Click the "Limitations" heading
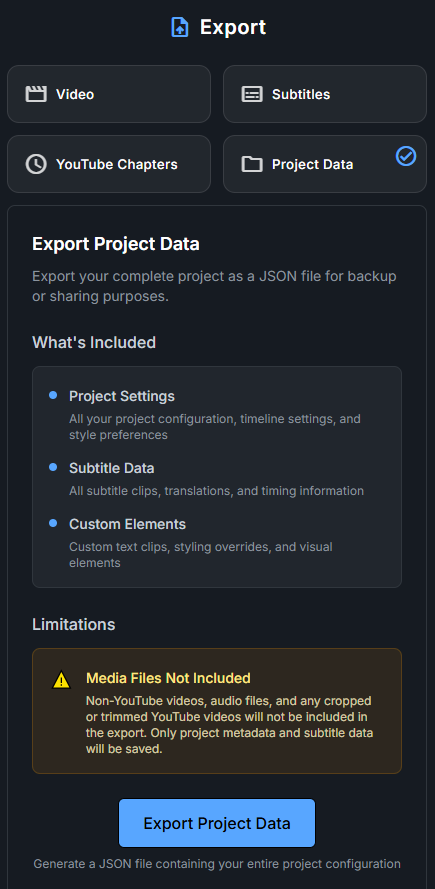This screenshot has width=435, height=889. [74, 624]
